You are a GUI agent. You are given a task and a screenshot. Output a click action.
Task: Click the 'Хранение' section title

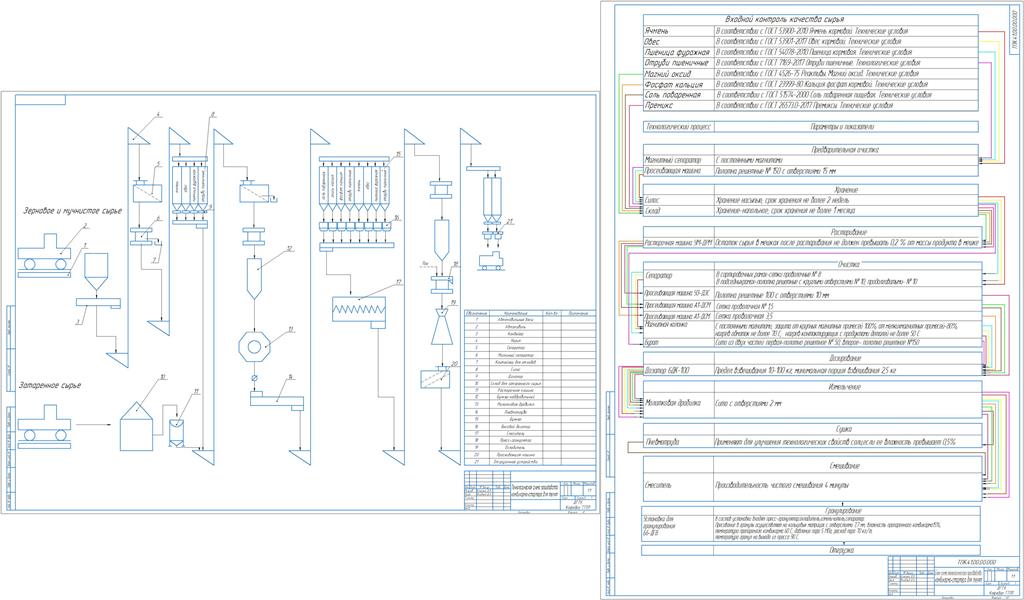pos(846,190)
